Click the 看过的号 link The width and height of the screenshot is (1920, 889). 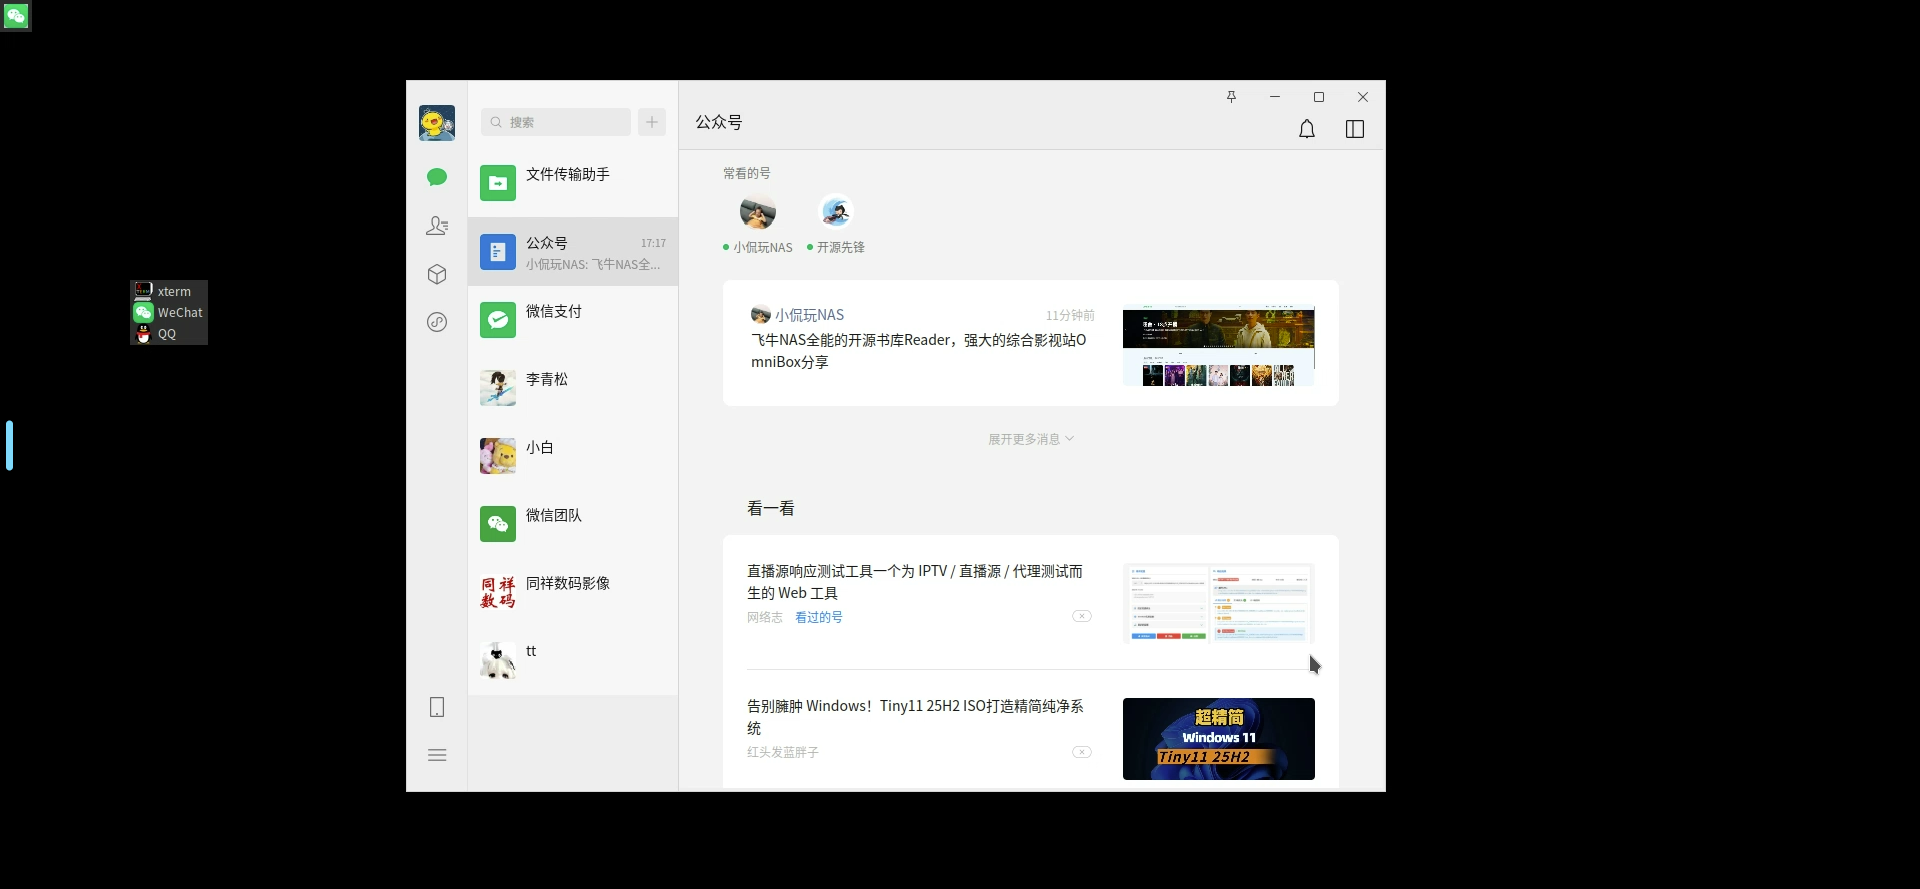point(818,618)
